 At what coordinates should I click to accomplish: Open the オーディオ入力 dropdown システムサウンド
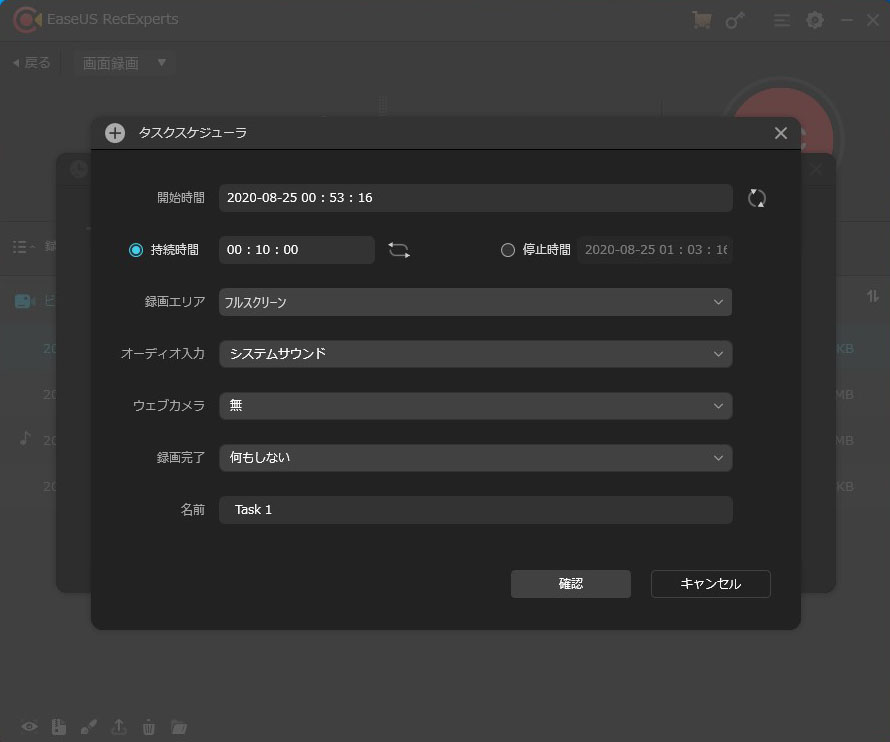(476, 354)
